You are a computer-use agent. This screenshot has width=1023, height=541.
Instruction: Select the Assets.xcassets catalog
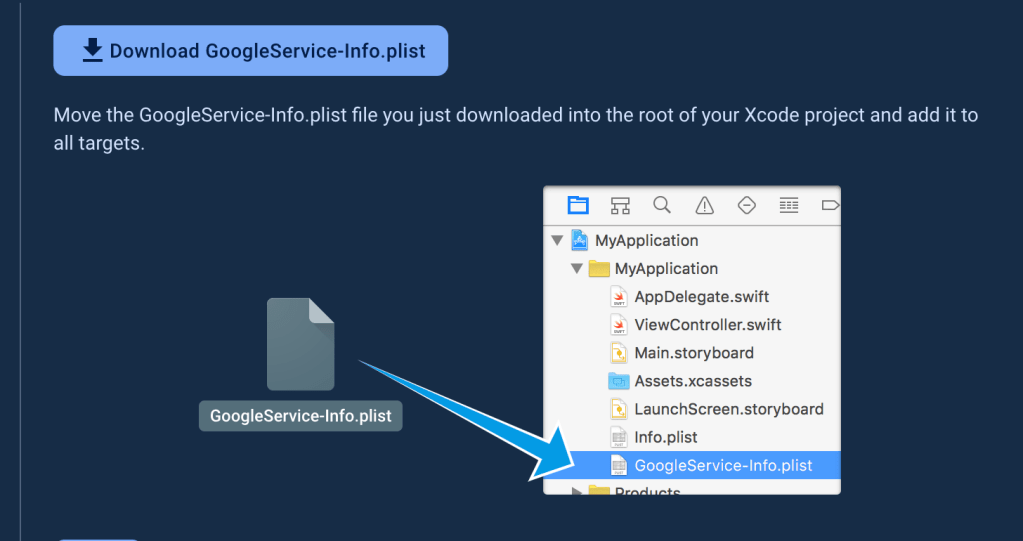click(x=692, y=381)
